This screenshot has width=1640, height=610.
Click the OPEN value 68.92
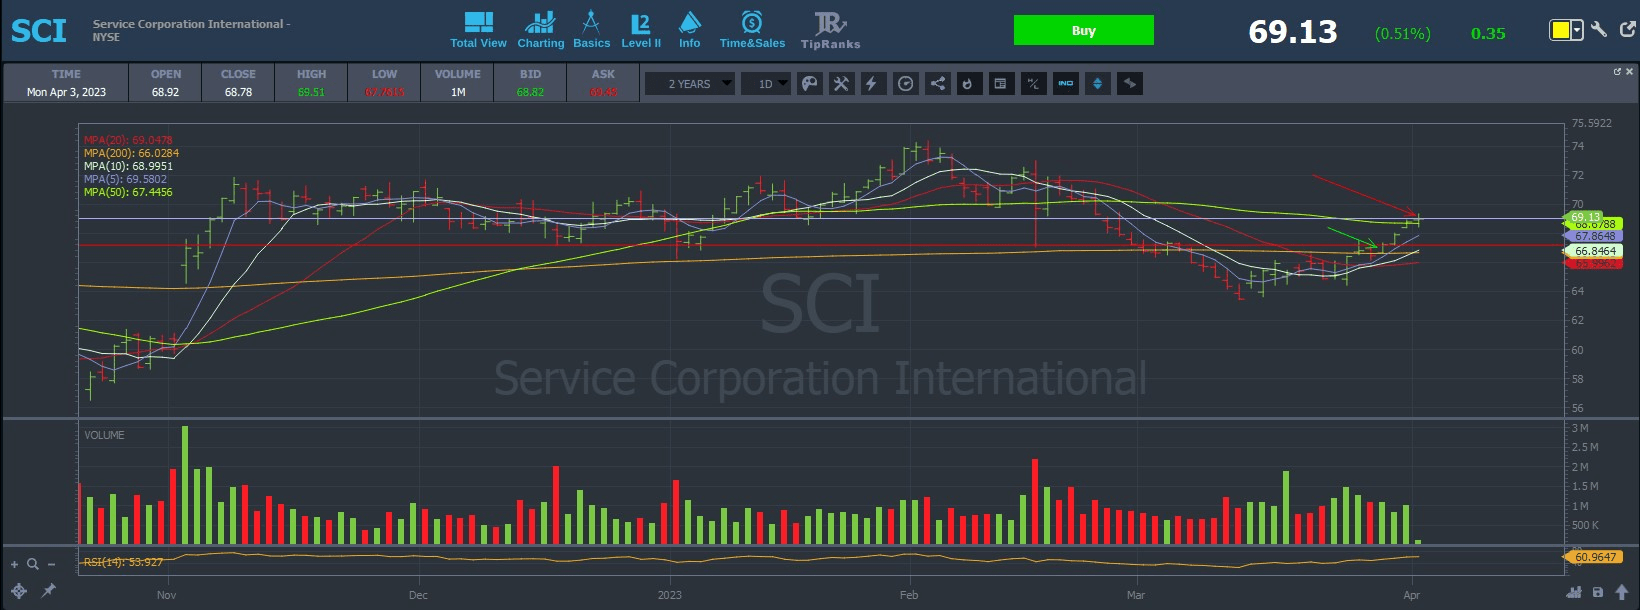click(x=165, y=92)
